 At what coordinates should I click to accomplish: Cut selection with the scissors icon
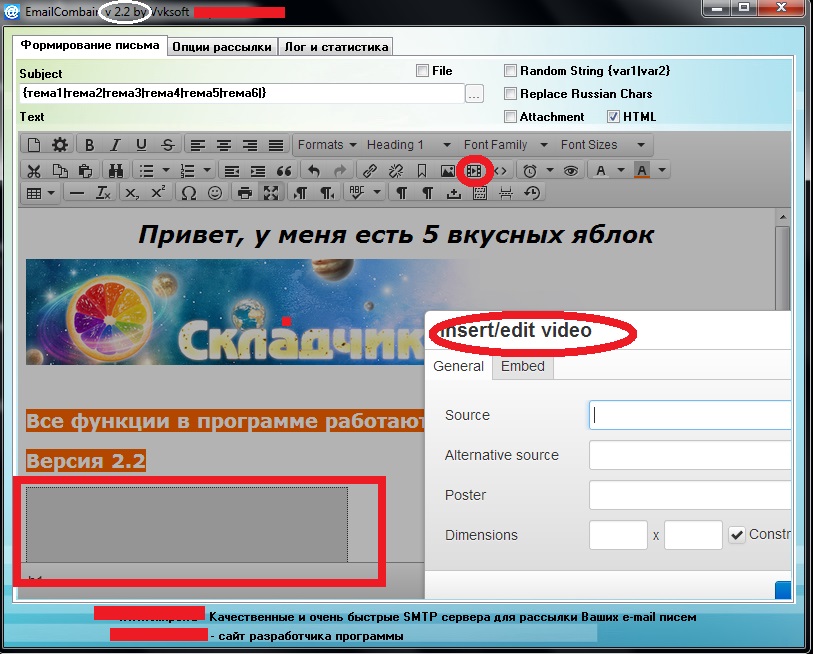point(34,170)
